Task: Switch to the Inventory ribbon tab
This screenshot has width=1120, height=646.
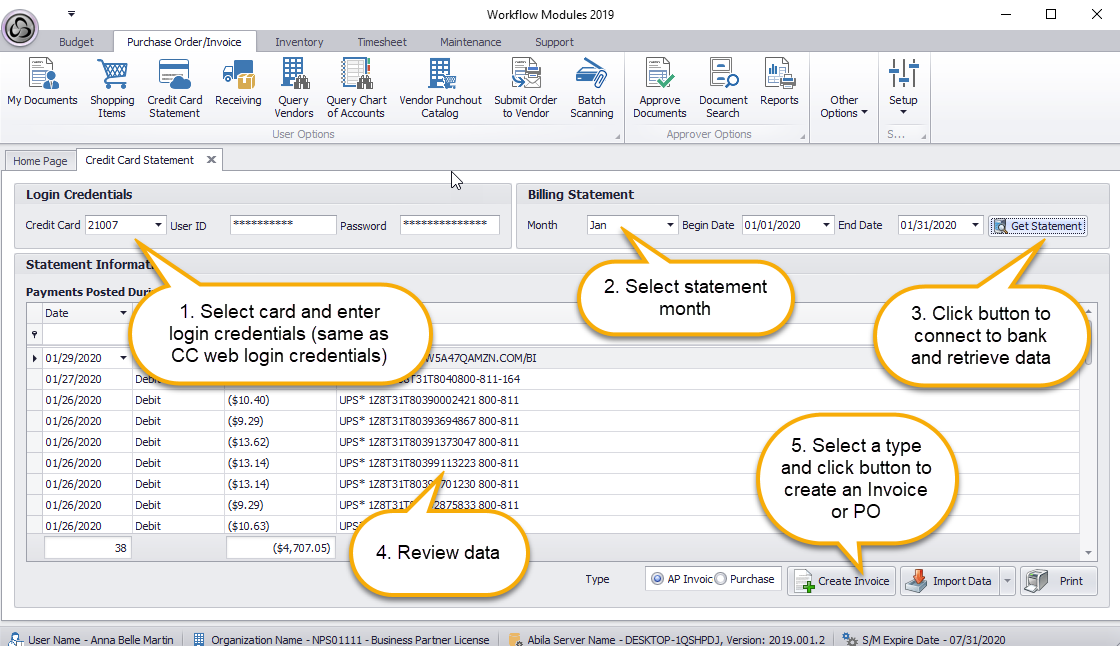Action: coord(299,42)
